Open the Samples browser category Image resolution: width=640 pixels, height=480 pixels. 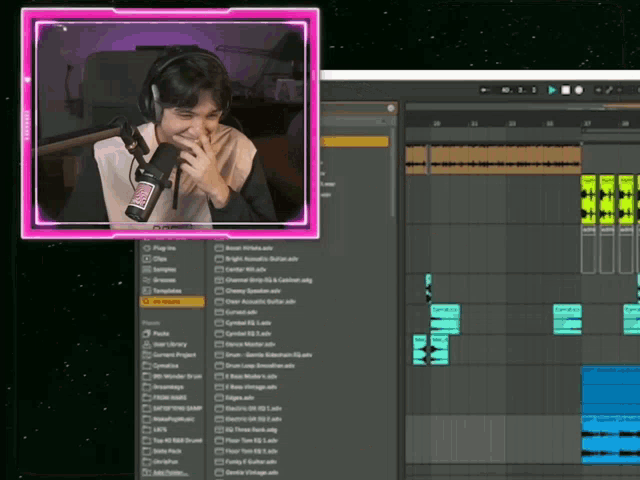pyautogui.click(x=159, y=269)
